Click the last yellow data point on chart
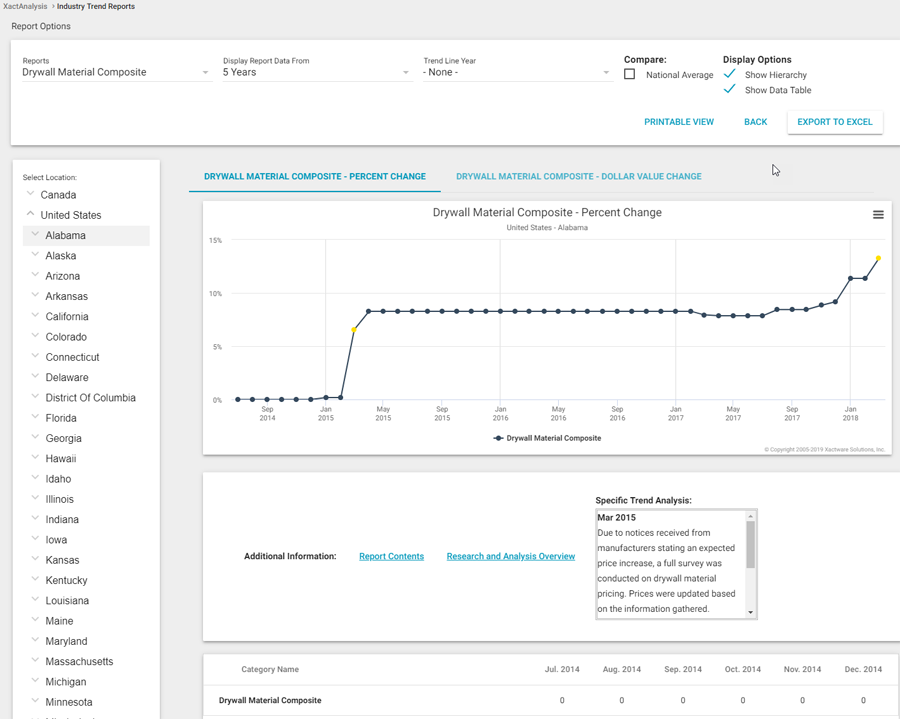The height and width of the screenshot is (719, 900). click(879, 259)
